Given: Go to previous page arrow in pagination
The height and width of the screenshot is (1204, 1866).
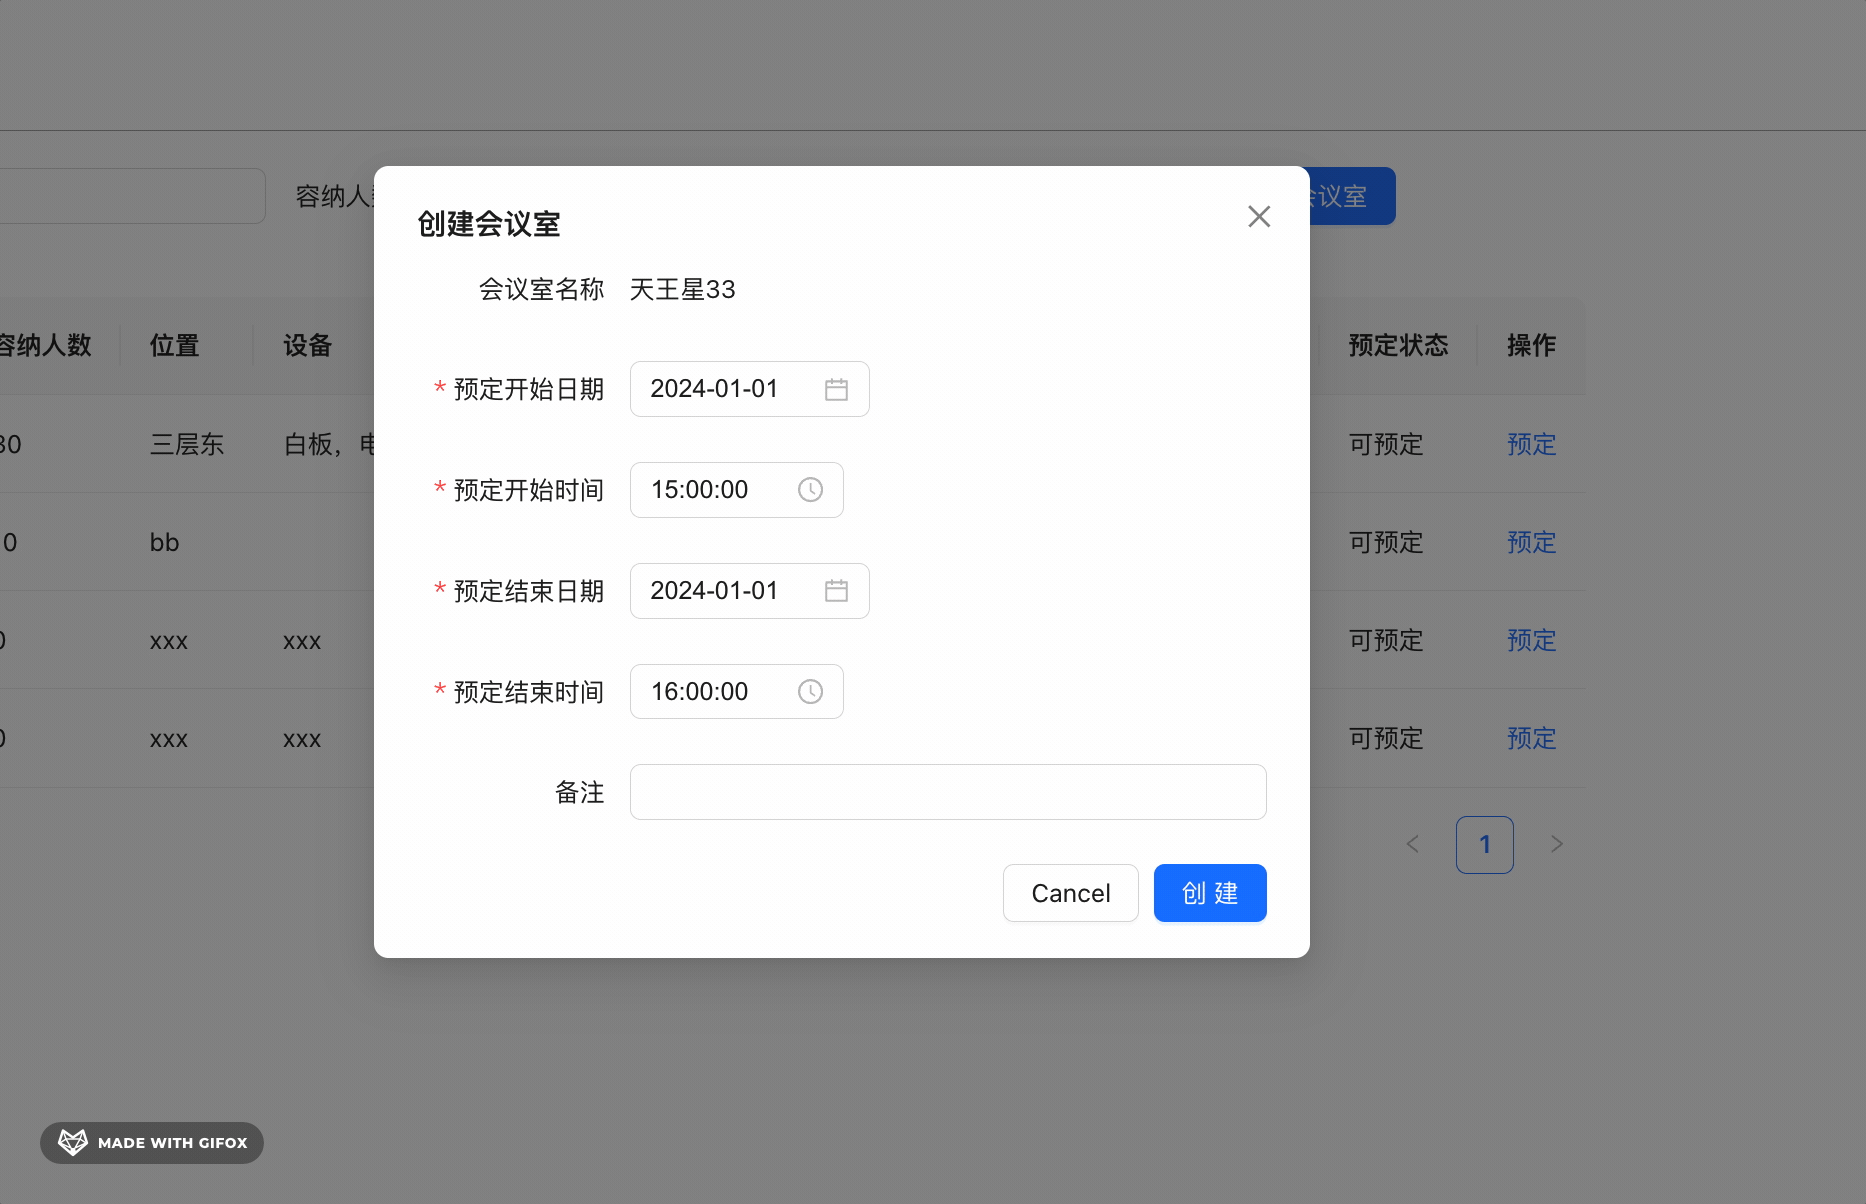Looking at the screenshot, I should (1413, 845).
